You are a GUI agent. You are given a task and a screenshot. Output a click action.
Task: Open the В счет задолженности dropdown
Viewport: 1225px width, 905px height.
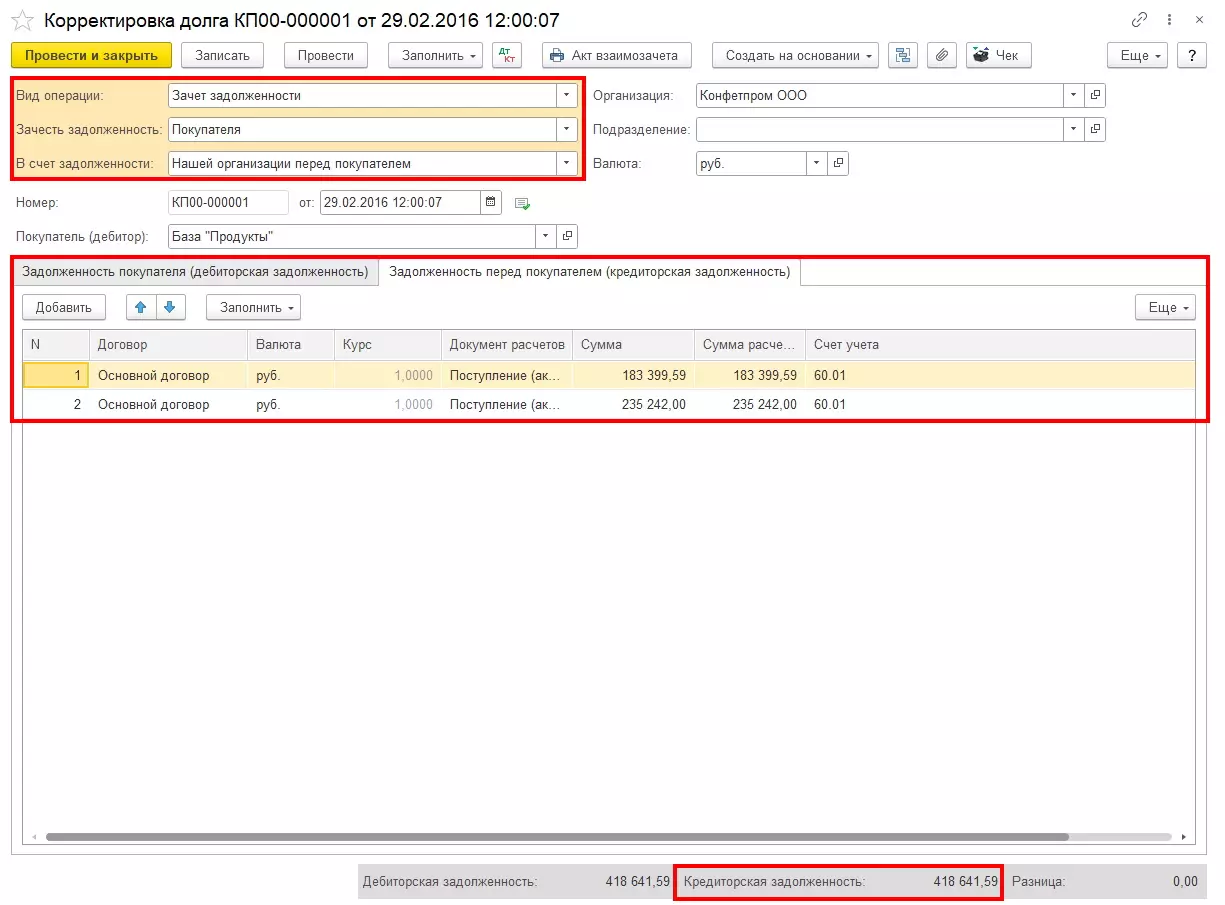pyautogui.click(x=567, y=163)
